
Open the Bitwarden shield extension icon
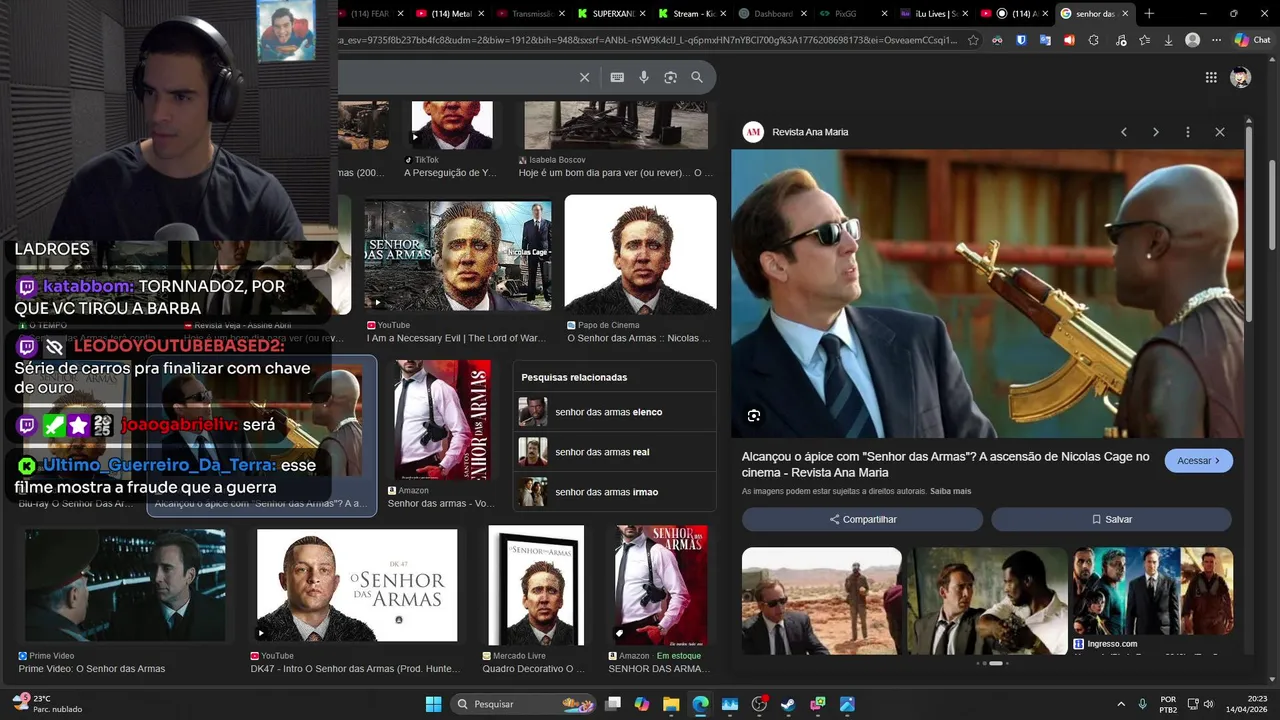1021,40
